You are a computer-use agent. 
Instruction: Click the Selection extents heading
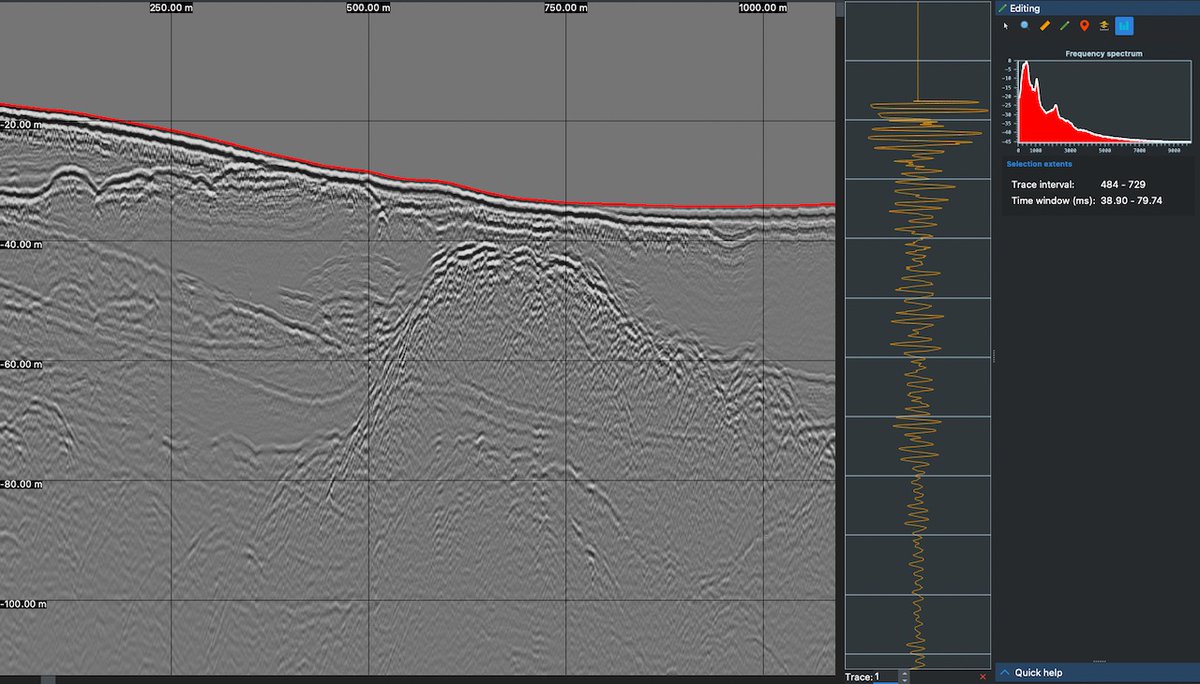(x=1039, y=164)
